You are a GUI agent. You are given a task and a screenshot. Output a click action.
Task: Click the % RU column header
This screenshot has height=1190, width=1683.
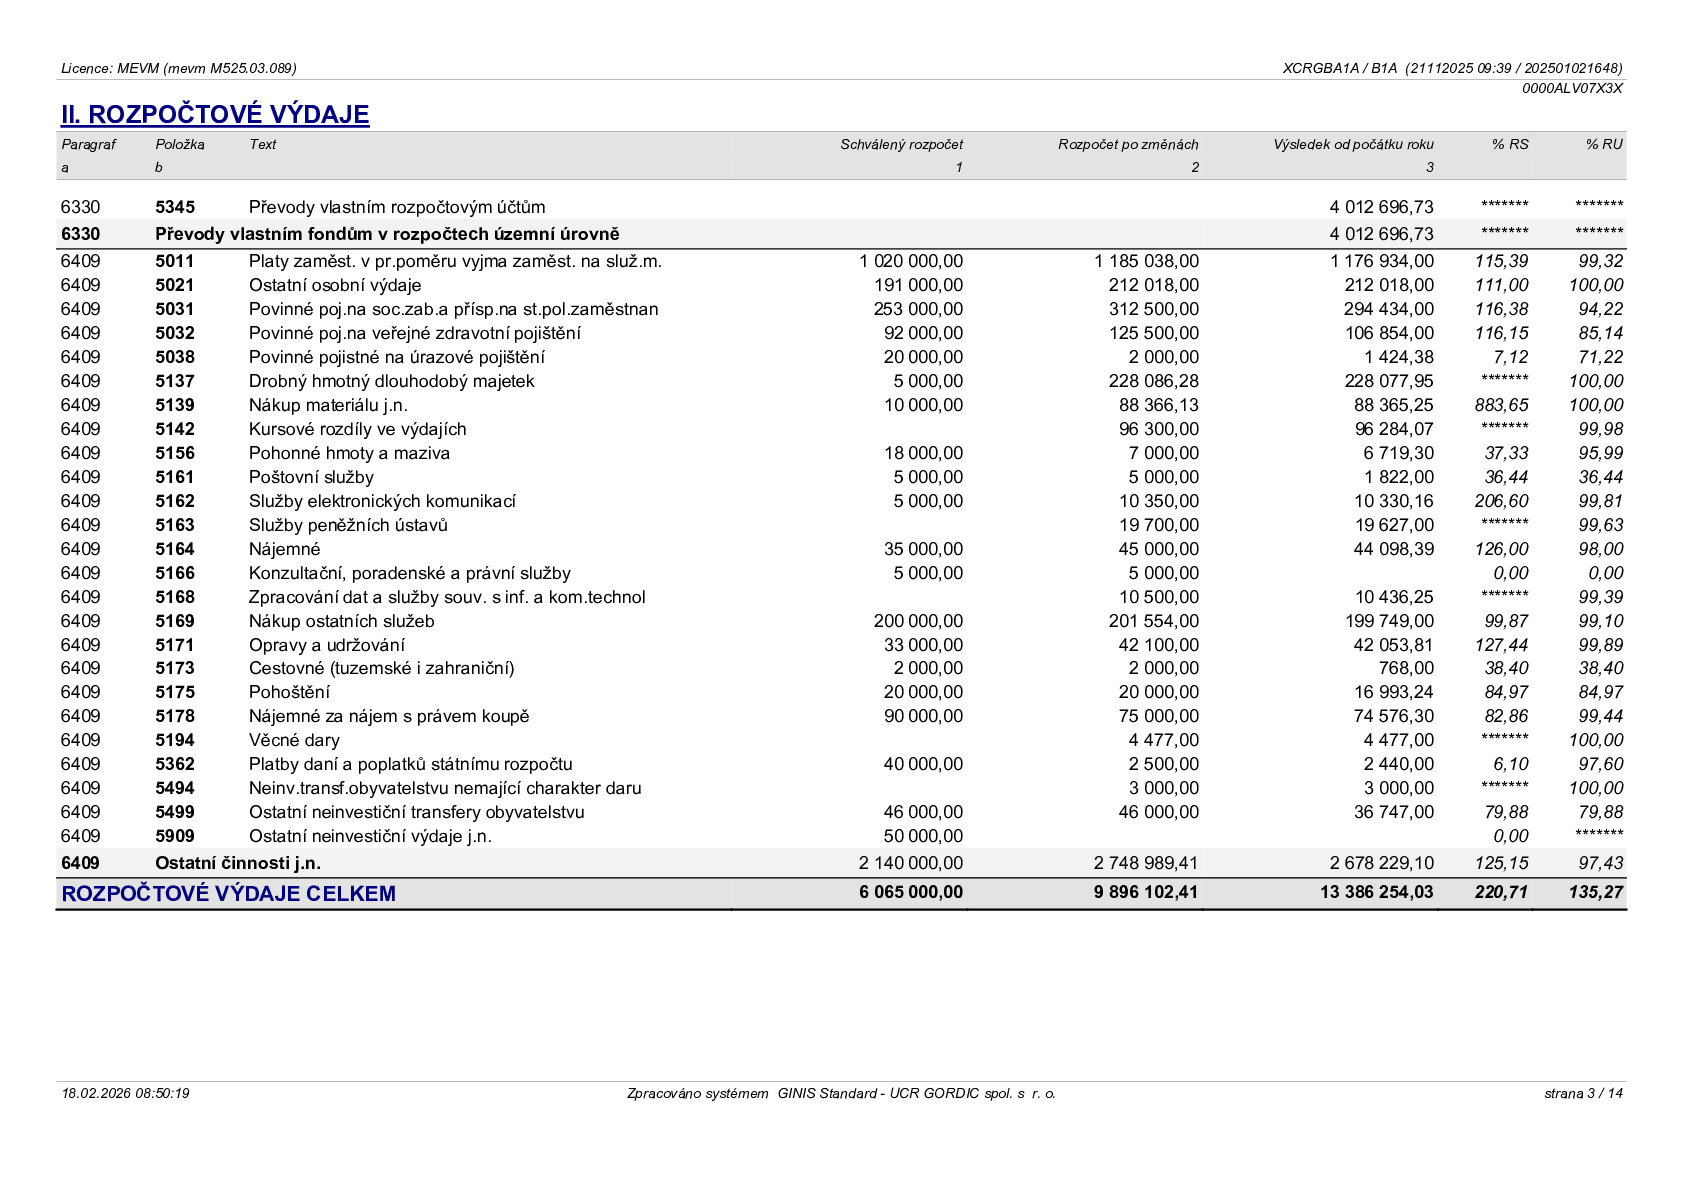click(1604, 144)
